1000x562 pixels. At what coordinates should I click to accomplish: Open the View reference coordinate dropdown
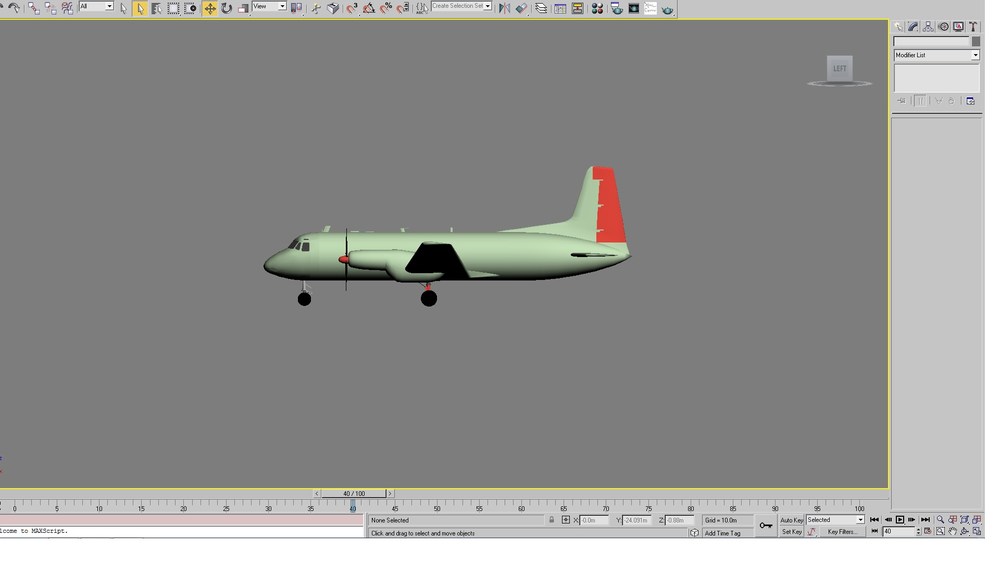[x=269, y=6]
